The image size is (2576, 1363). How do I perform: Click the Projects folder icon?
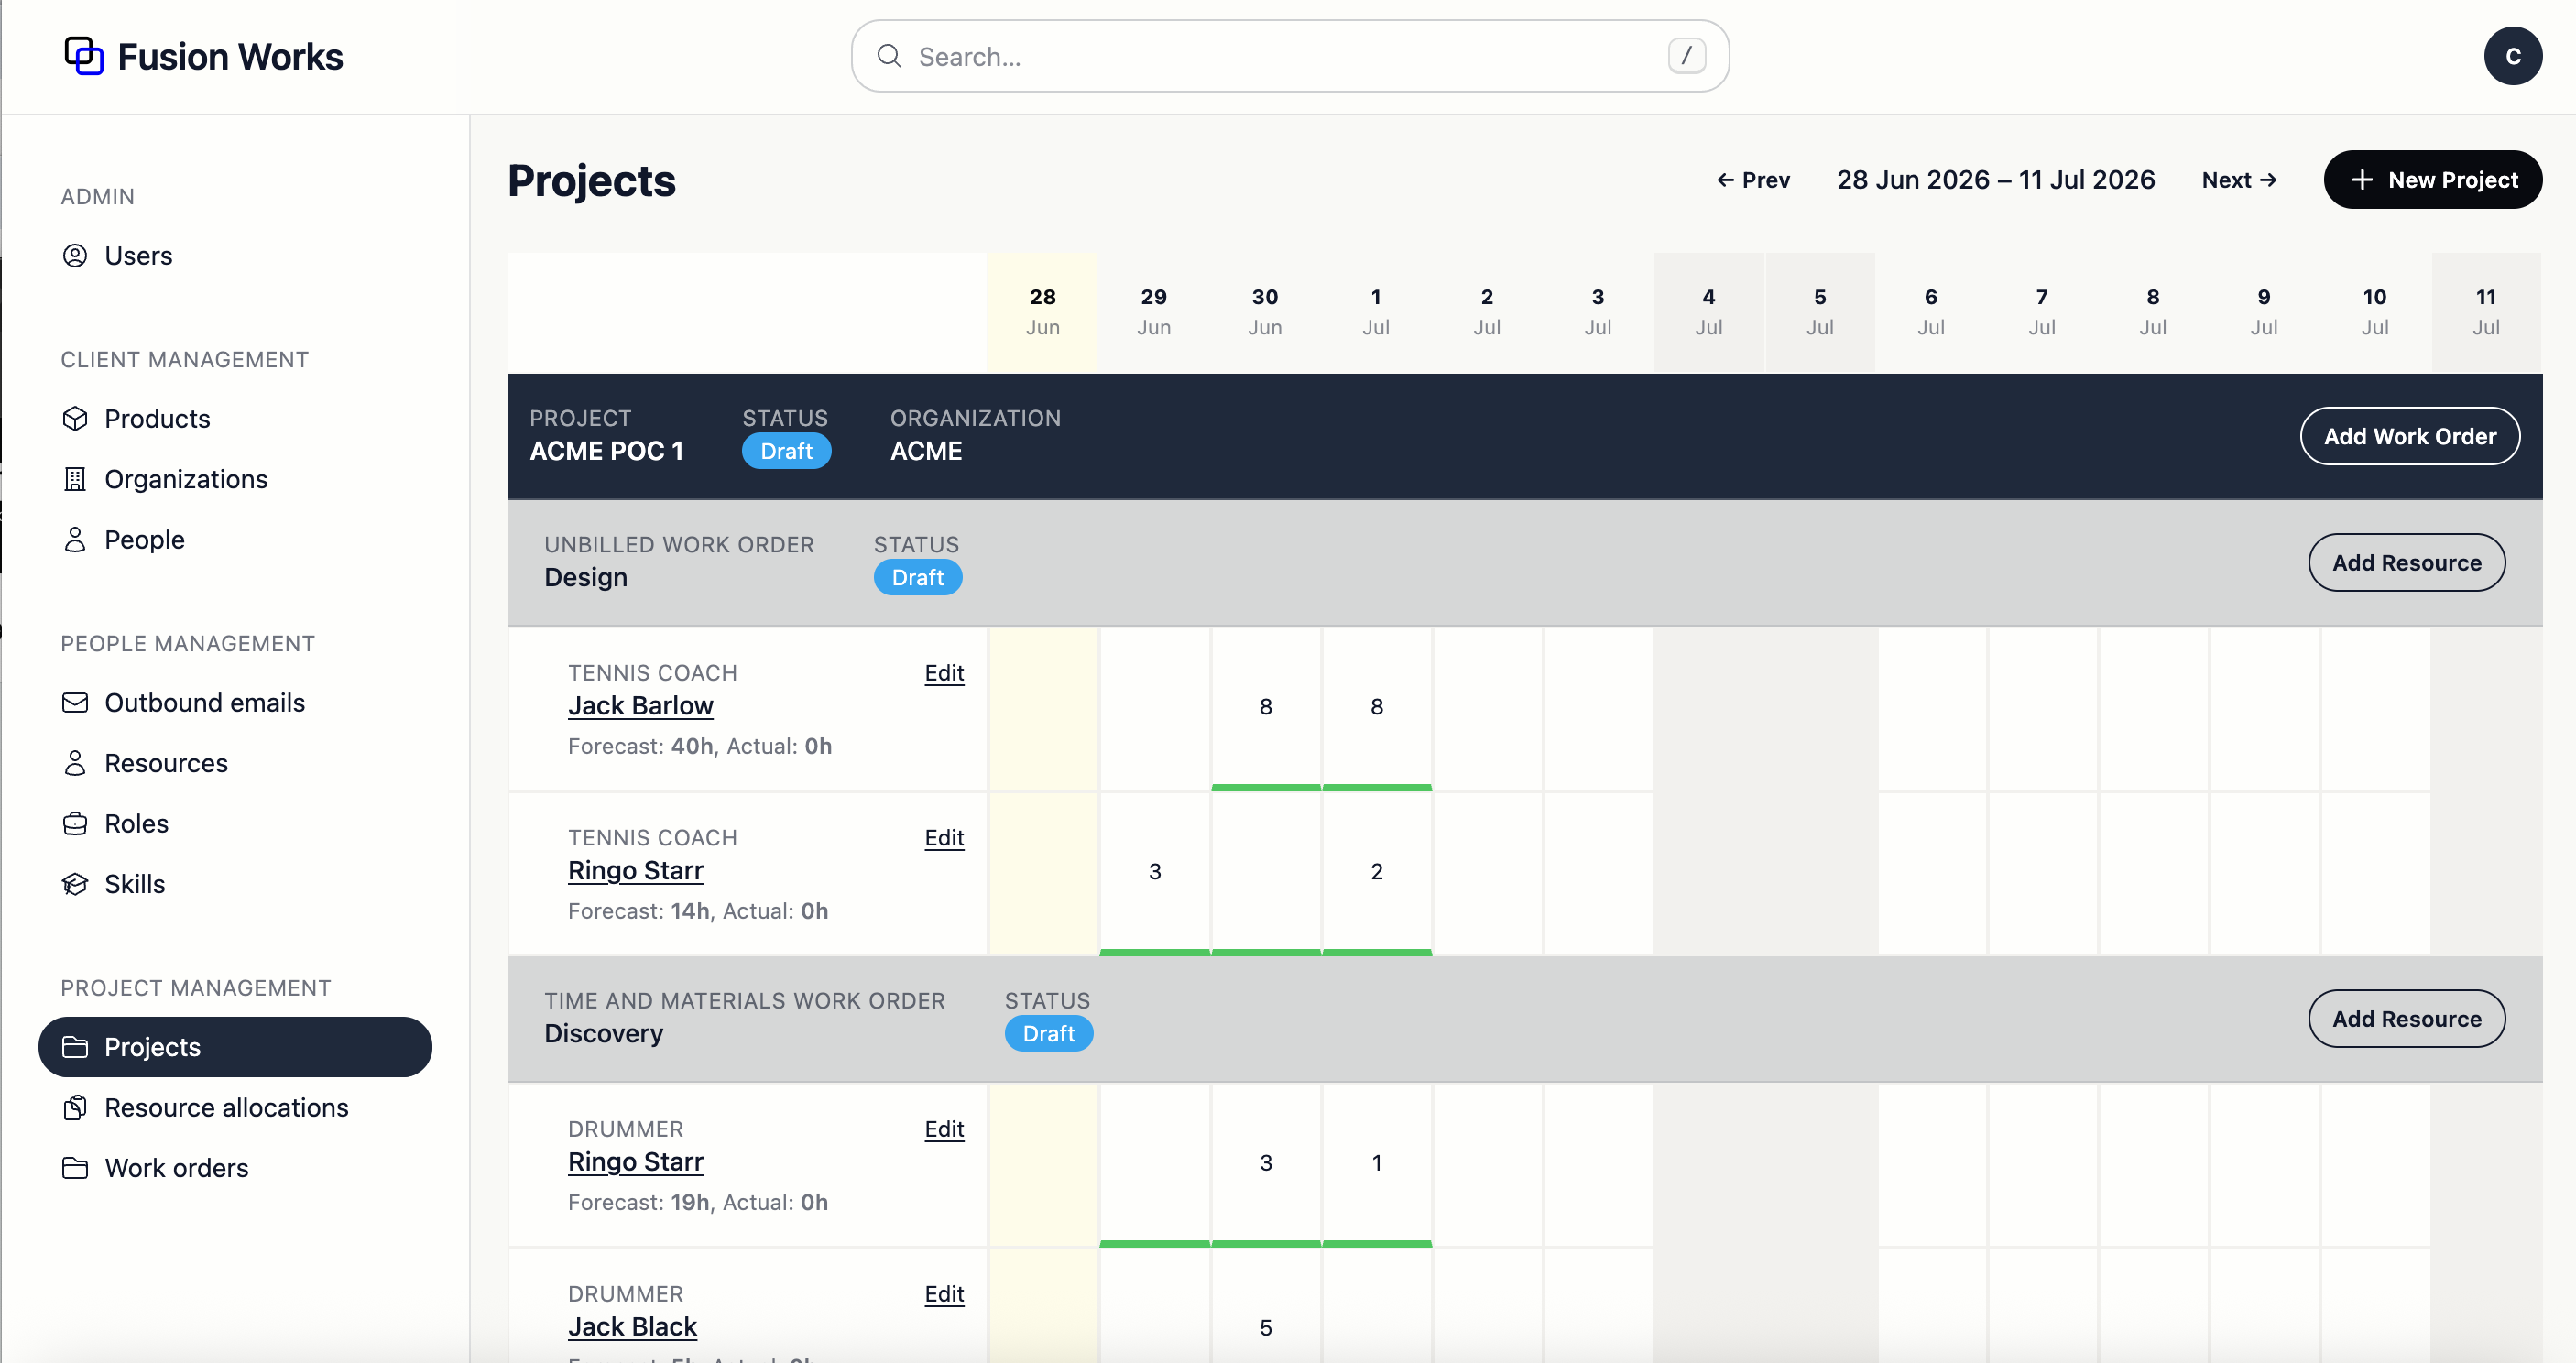click(75, 1047)
